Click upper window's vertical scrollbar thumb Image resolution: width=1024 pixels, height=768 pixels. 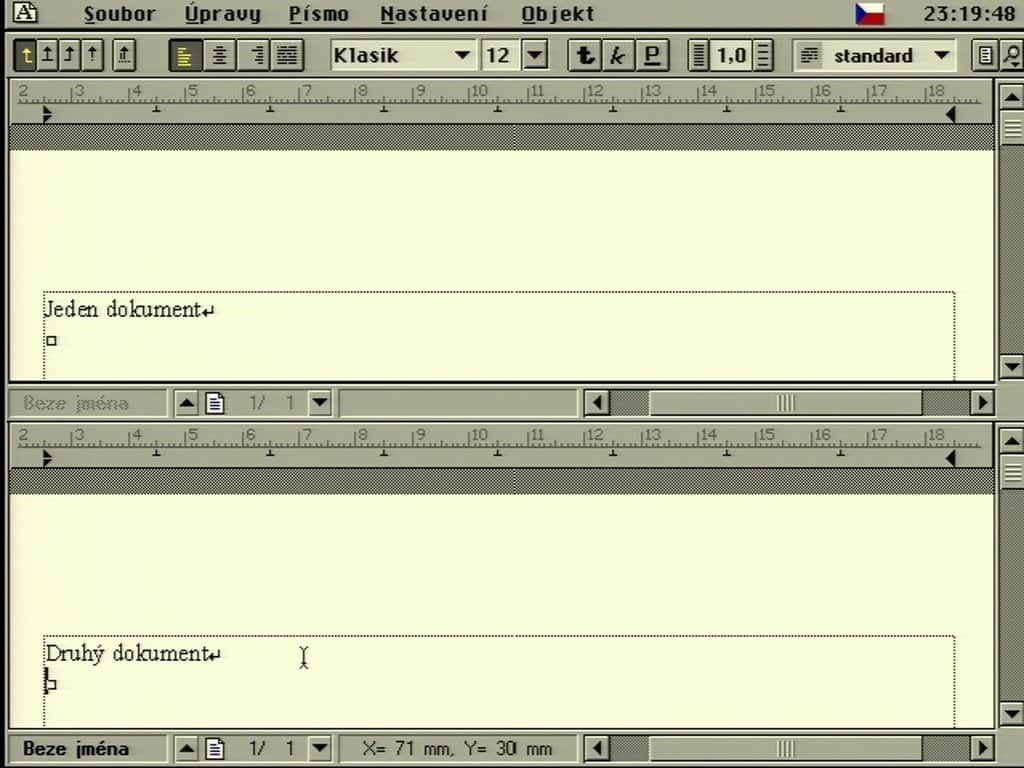(1011, 127)
